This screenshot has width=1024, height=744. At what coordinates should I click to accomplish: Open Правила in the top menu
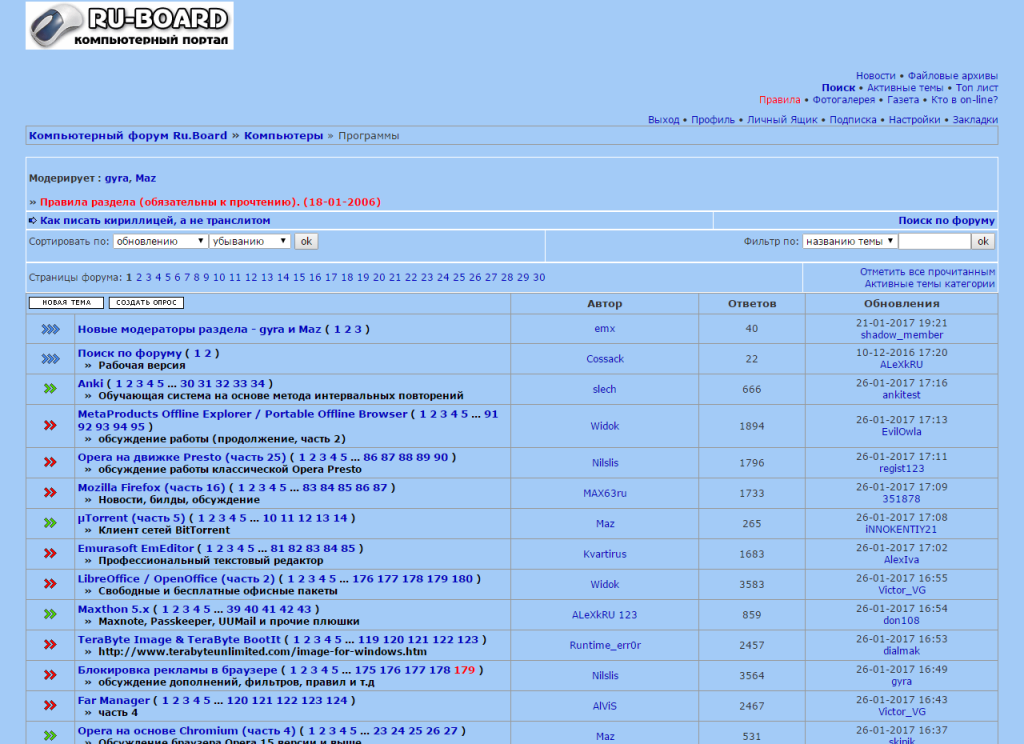[x=780, y=100]
